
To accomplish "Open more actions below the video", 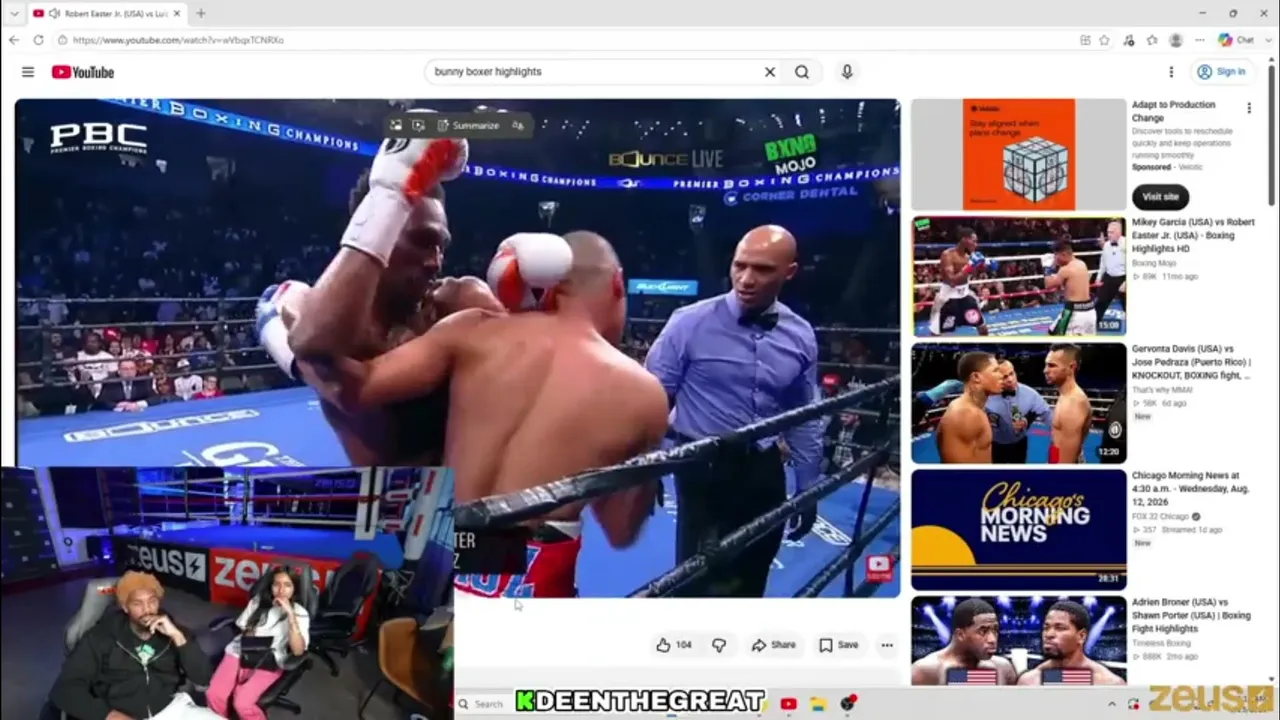I will click(x=887, y=645).
